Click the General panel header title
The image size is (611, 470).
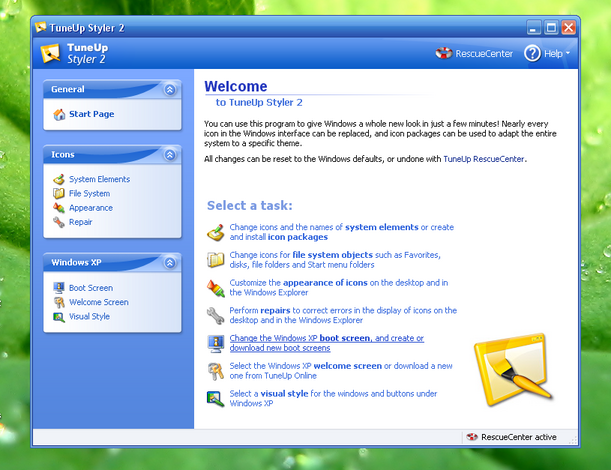click(68, 89)
